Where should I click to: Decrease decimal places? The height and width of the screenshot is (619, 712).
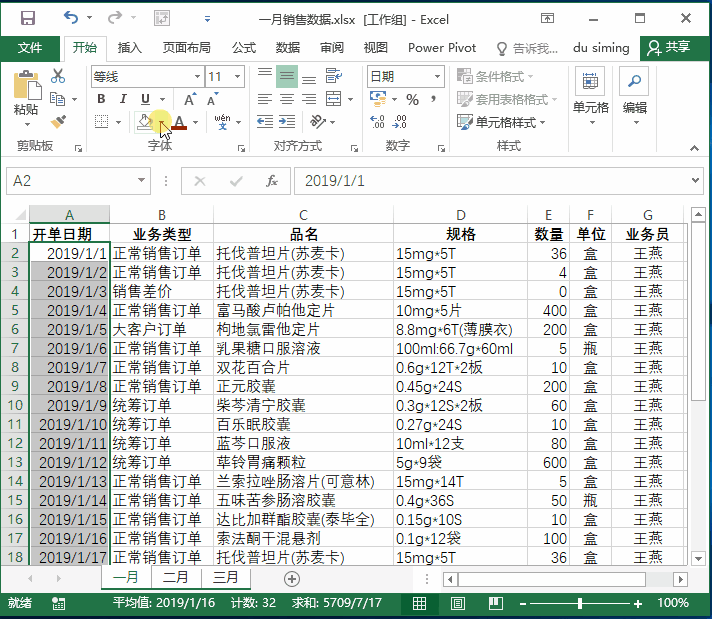pos(400,122)
